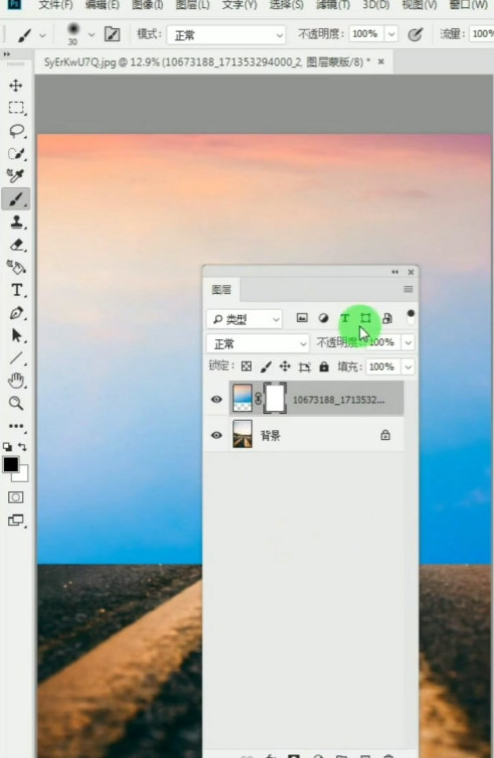The image size is (494, 758).
Task: Open the layer 填充 percentage dropdown
Action: coord(408,367)
